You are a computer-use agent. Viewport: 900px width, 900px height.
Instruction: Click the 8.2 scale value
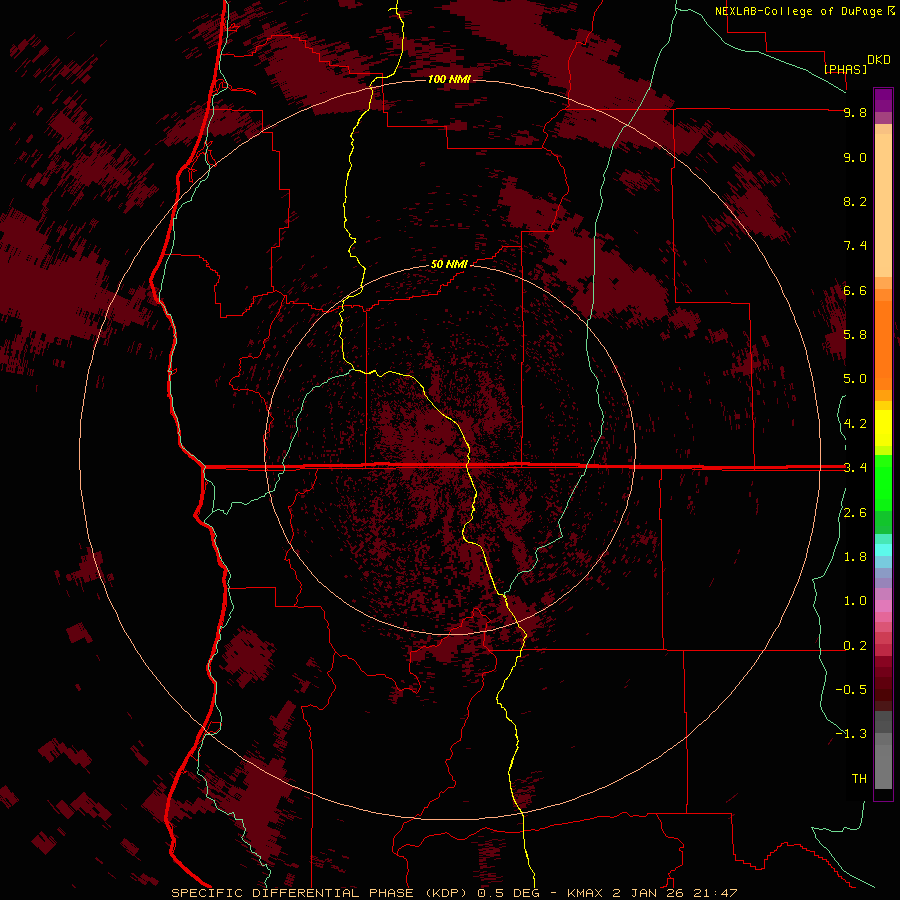(855, 202)
